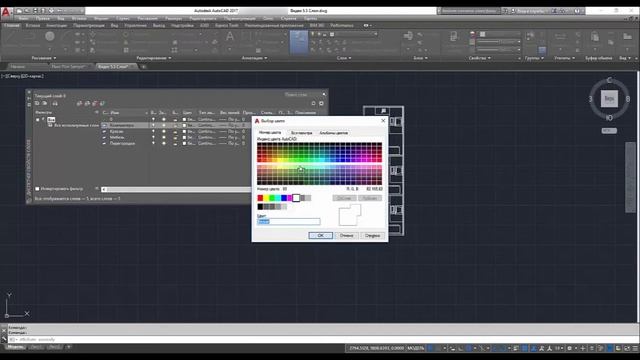Click the Insert block icon in Блок panel

point(408,36)
